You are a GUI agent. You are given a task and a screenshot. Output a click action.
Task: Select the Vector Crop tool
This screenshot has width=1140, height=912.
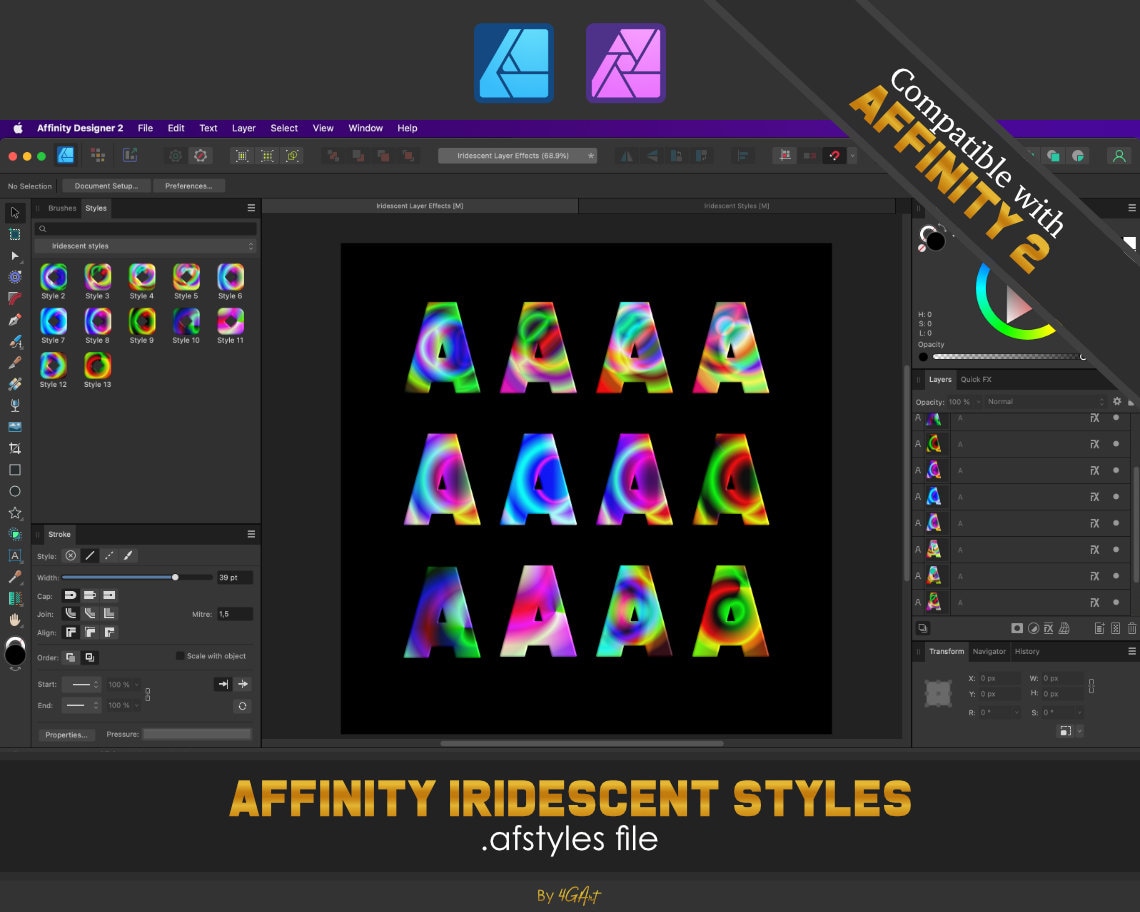(15, 447)
